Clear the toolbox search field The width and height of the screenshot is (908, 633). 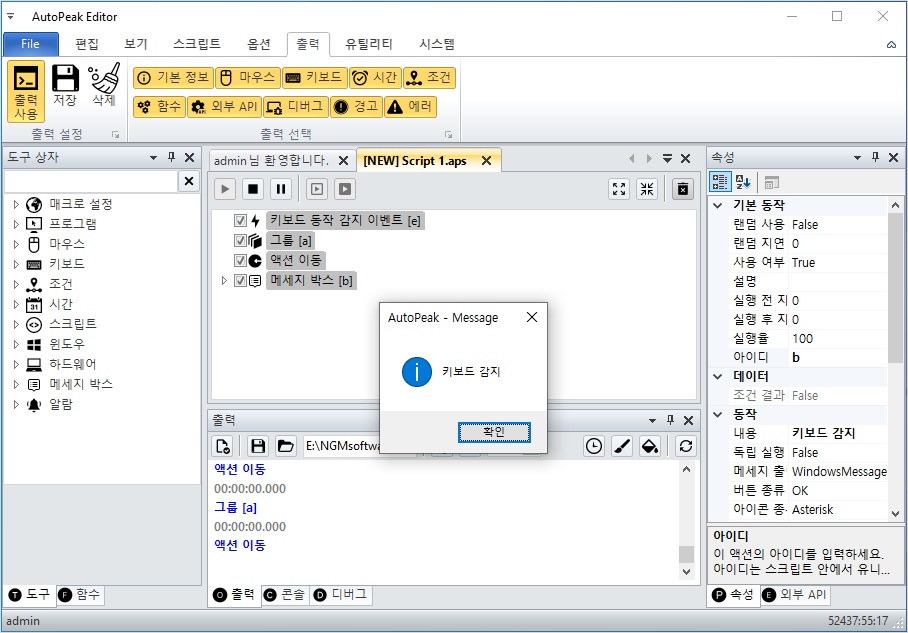tap(189, 181)
